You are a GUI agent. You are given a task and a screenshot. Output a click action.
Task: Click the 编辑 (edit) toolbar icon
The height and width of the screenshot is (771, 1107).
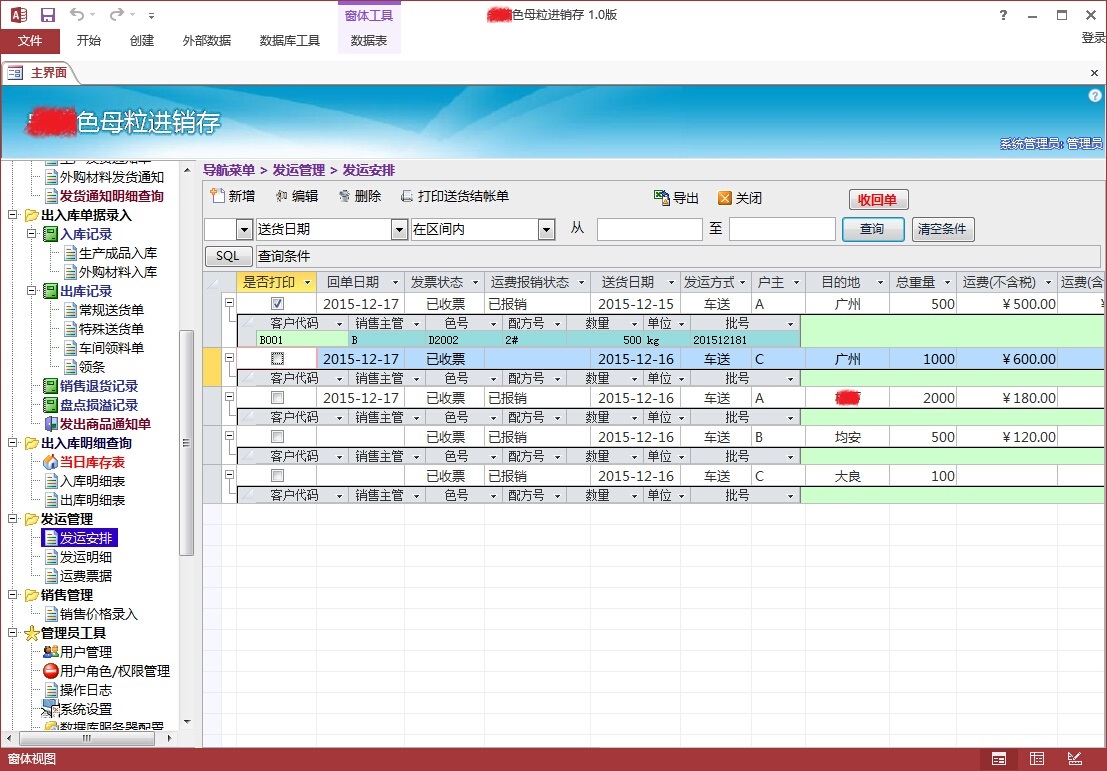pyautogui.click(x=282, y=196)
